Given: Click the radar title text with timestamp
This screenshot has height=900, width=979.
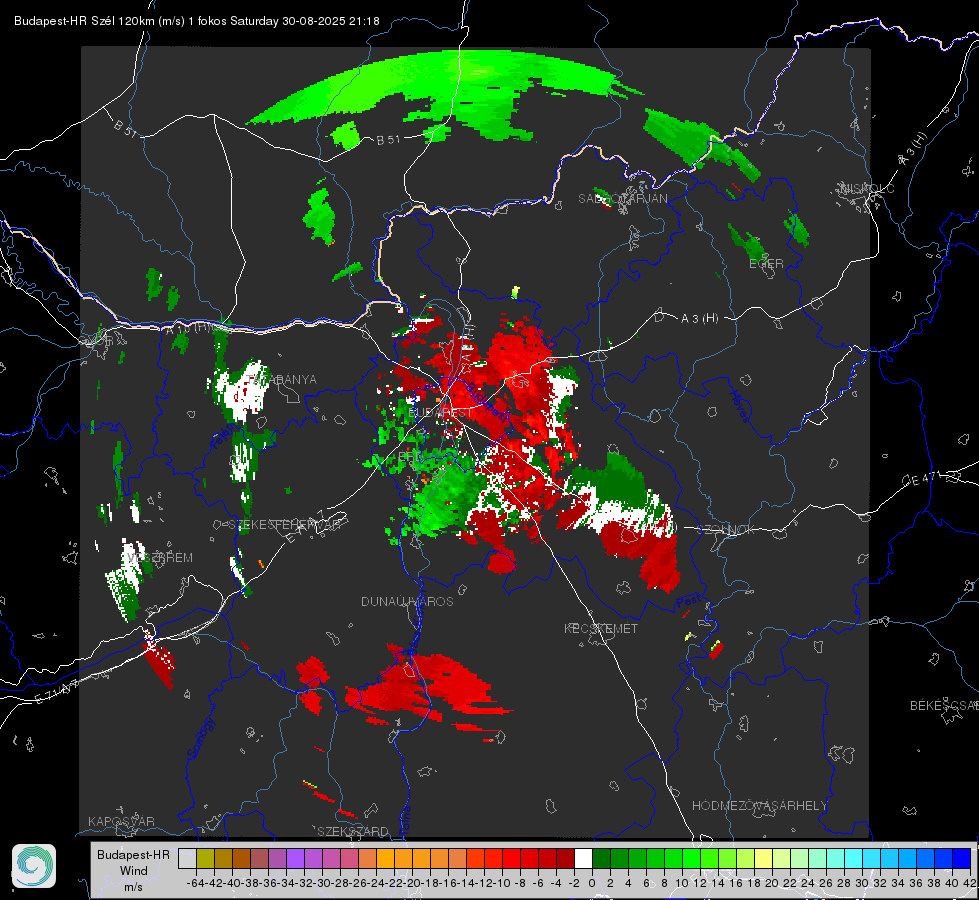Looking at the screenshot, I should (197, 21).
